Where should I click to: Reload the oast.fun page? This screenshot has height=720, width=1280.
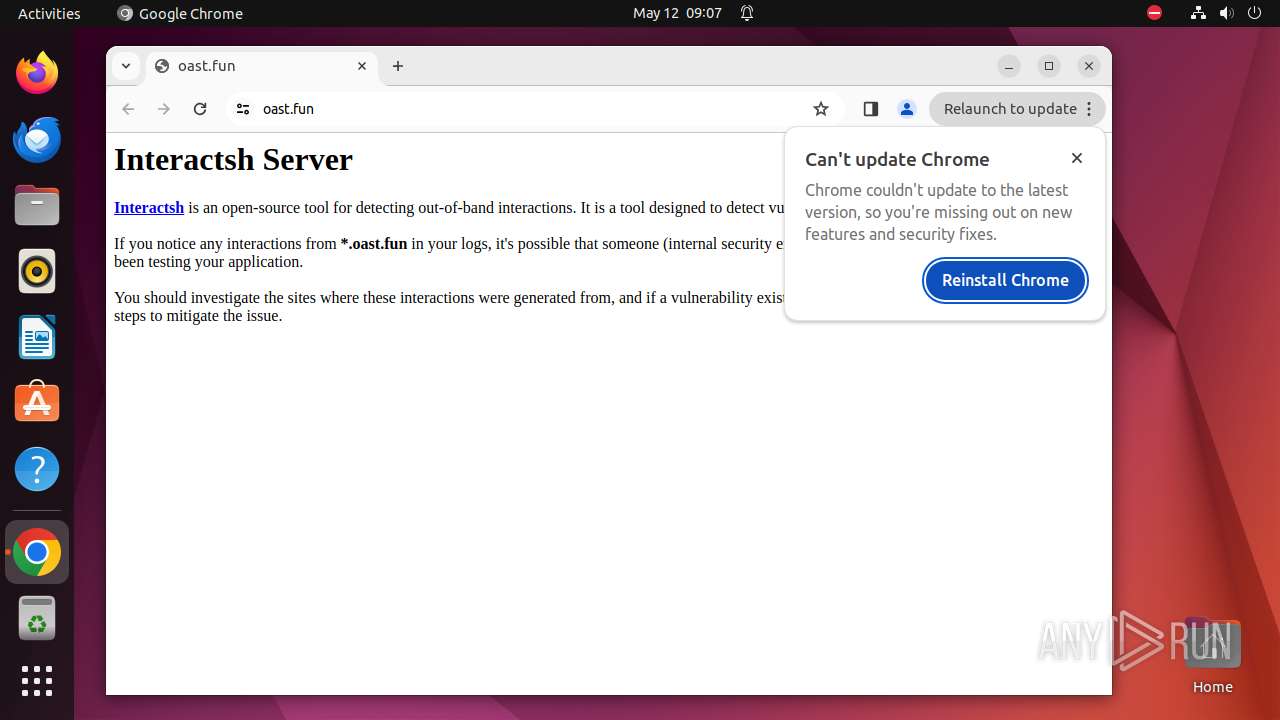point(200,109)
